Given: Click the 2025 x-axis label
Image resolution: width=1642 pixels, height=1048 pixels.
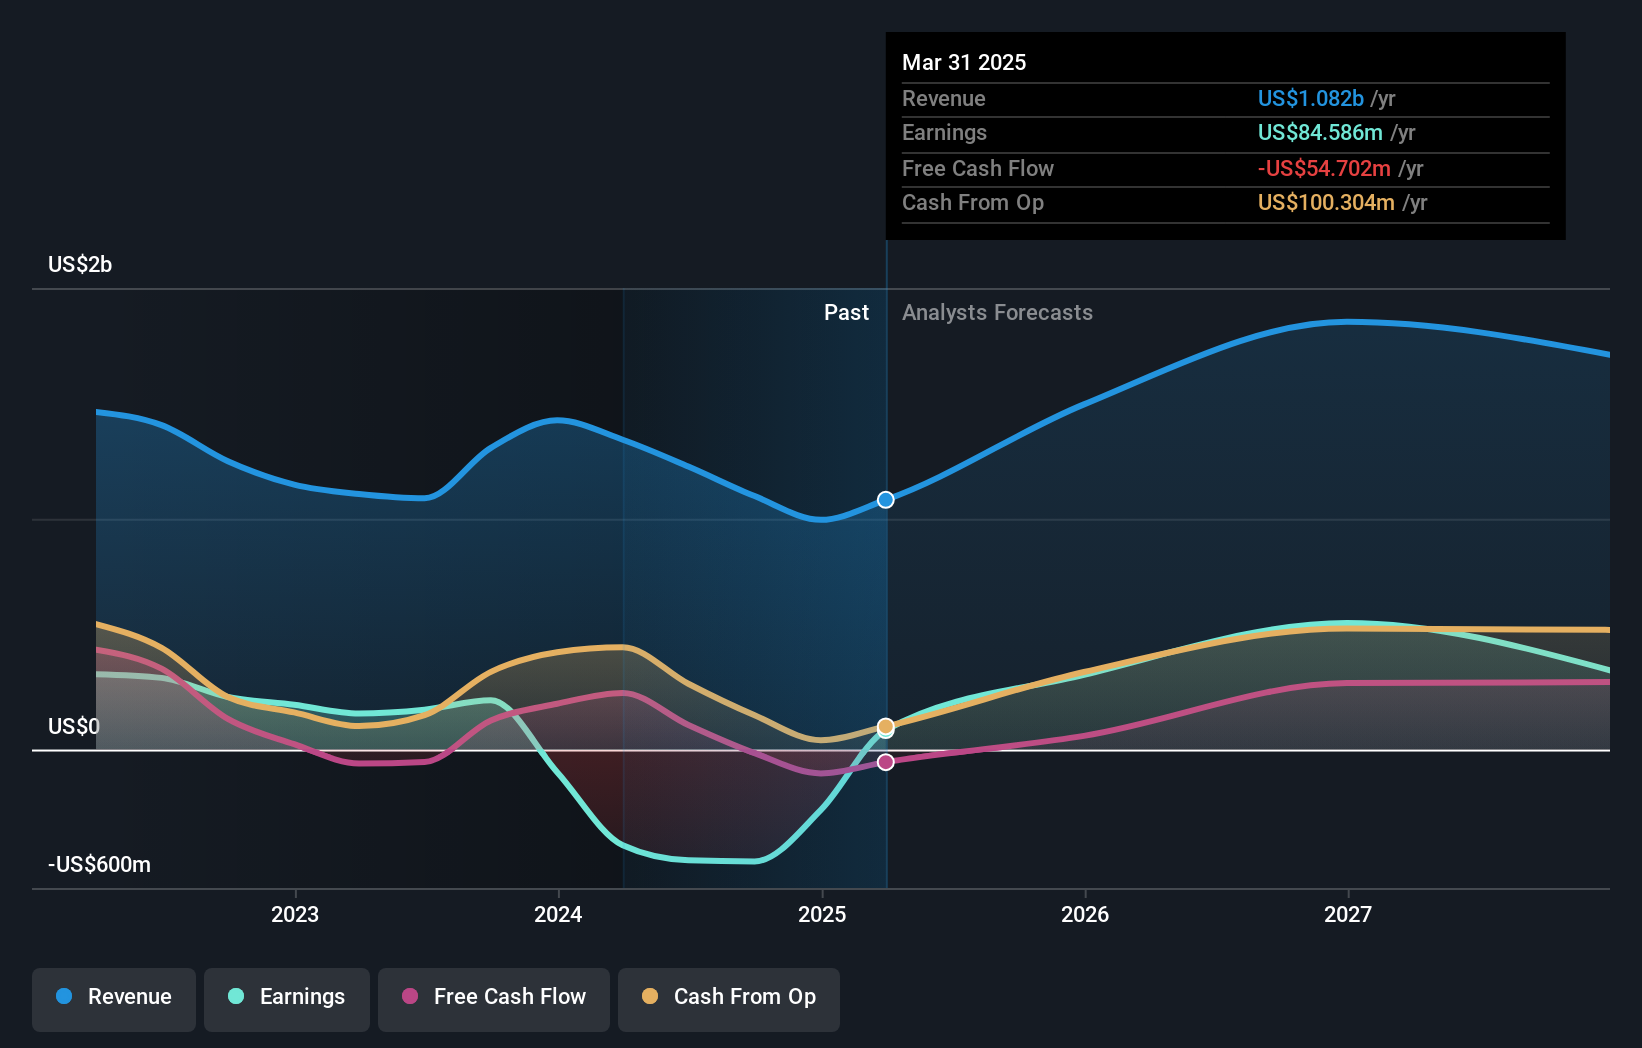Looking at the screenshot, I should [822, 914].
